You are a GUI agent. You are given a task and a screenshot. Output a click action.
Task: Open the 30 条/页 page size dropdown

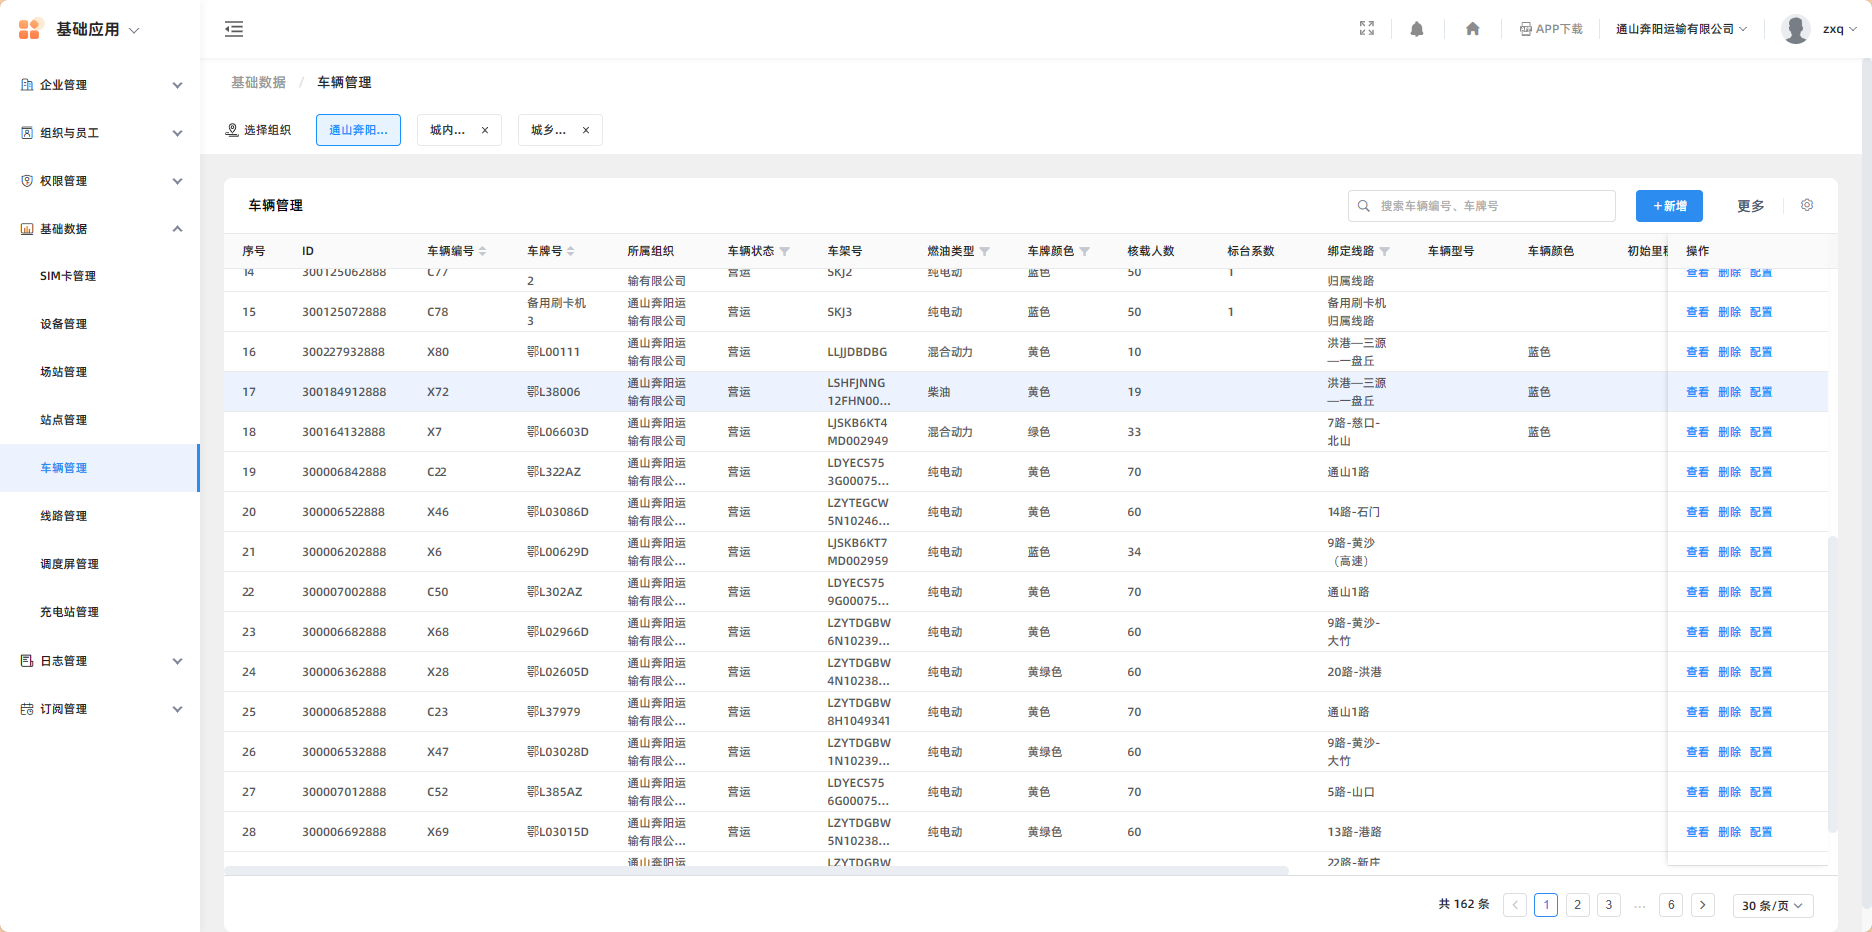click(x=1772, y=905)
